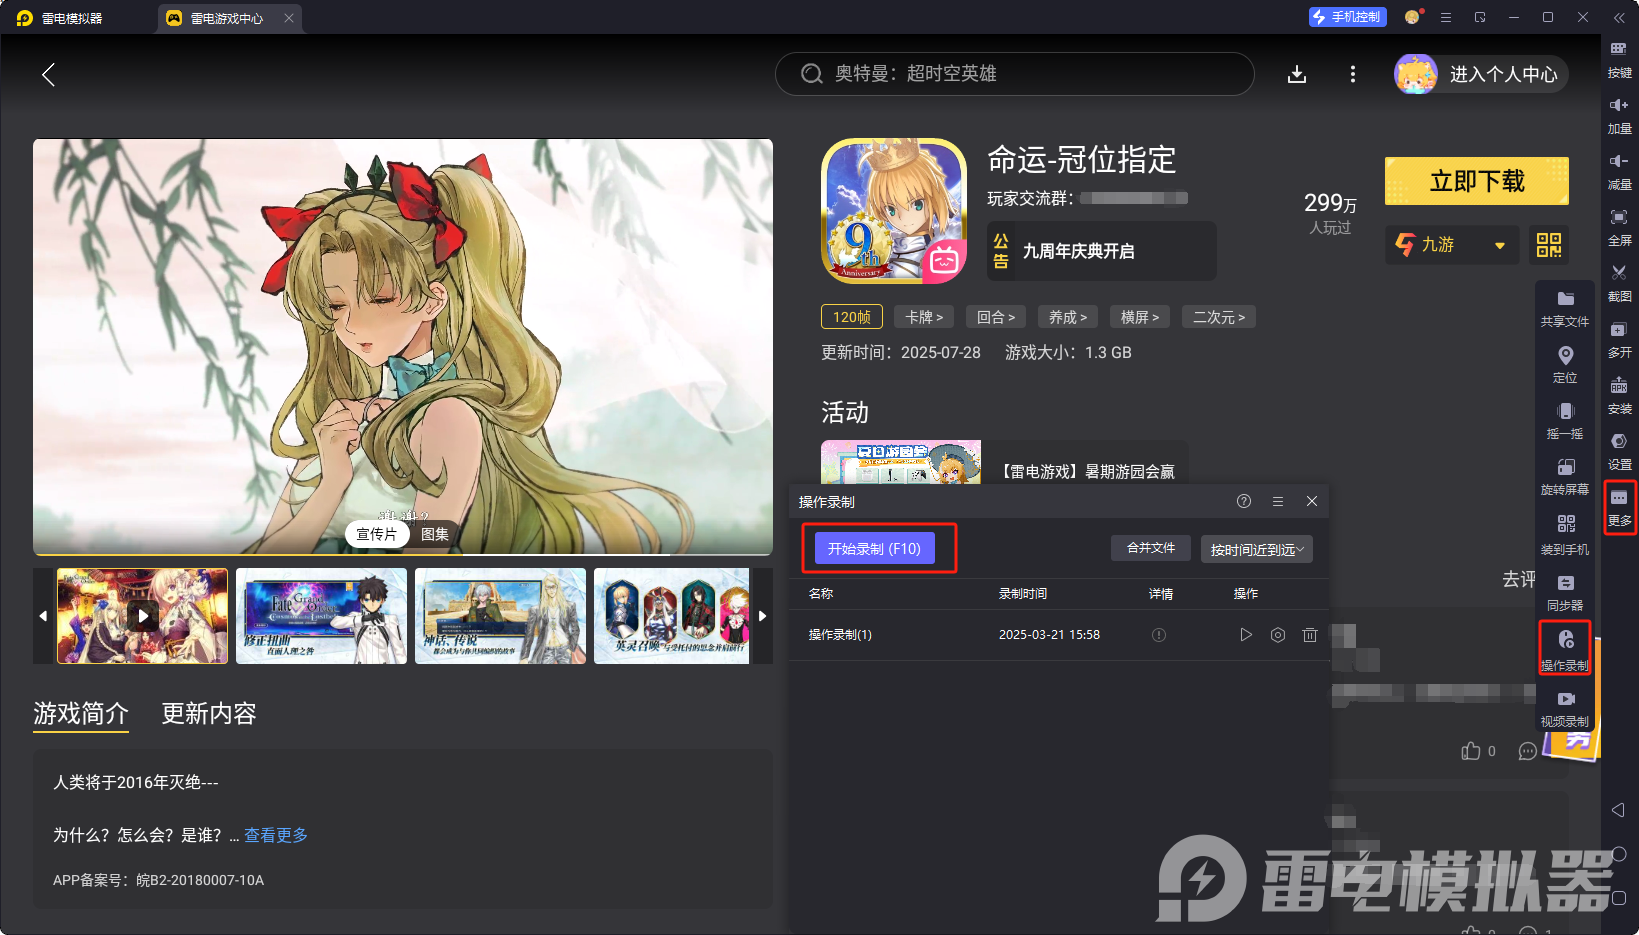Click the 手机控制 button in title bar

[x=1347, y=17]
